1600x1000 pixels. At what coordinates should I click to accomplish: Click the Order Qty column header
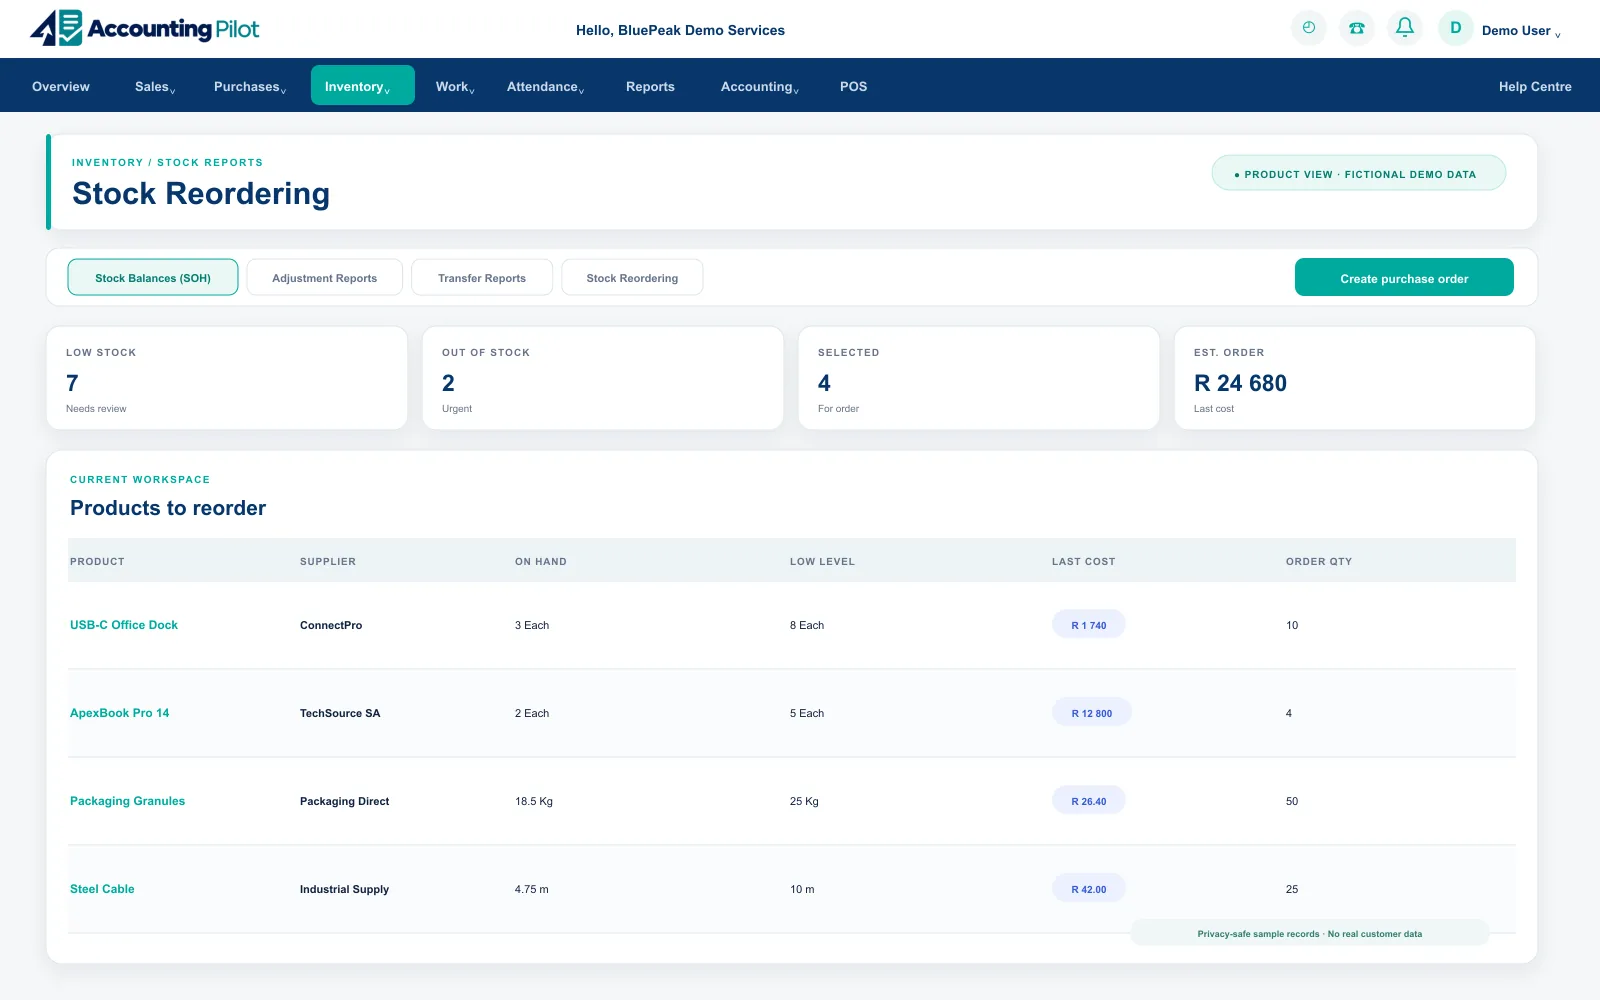click(1319, 561)
